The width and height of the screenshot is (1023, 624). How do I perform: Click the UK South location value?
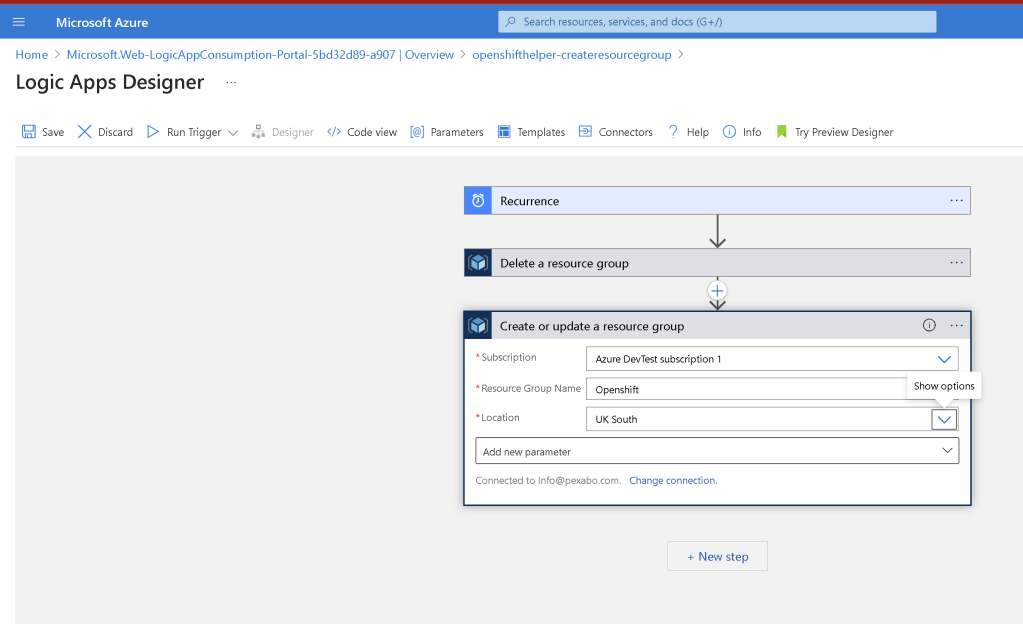pyautogui.click(x=616, y=419)
